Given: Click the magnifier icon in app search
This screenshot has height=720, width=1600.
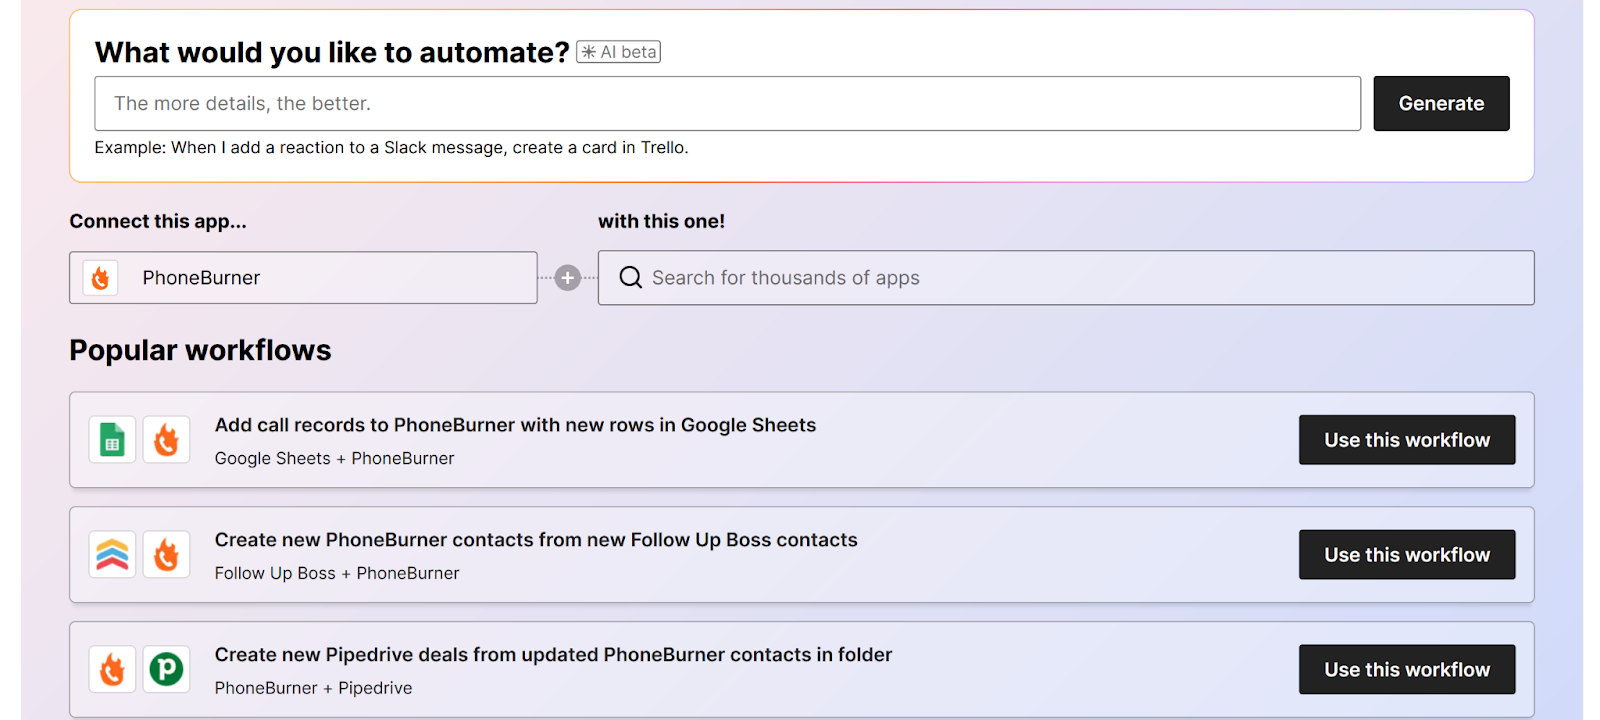Looking at the screenshot, I should point(630,277).
